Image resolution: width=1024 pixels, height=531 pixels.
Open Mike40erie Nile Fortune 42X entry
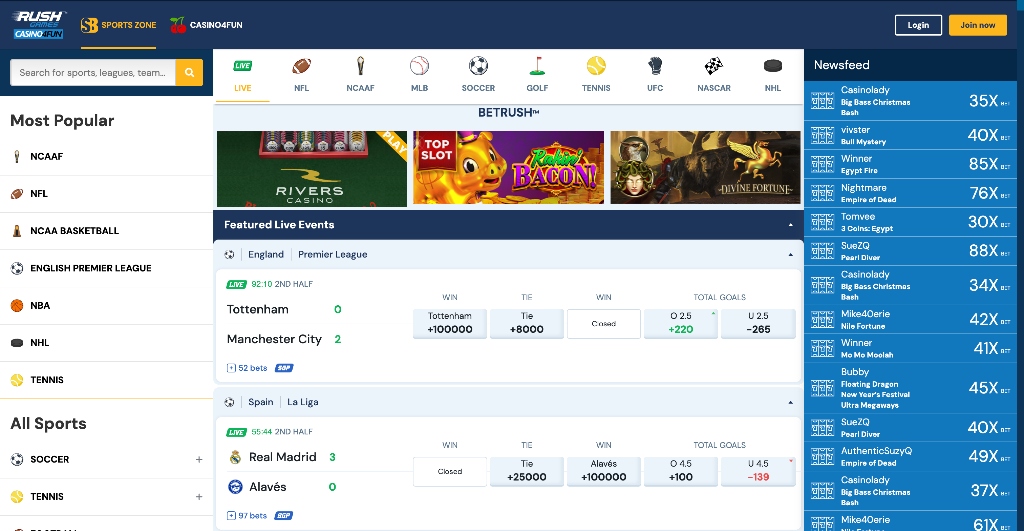(x=910, y=319)
